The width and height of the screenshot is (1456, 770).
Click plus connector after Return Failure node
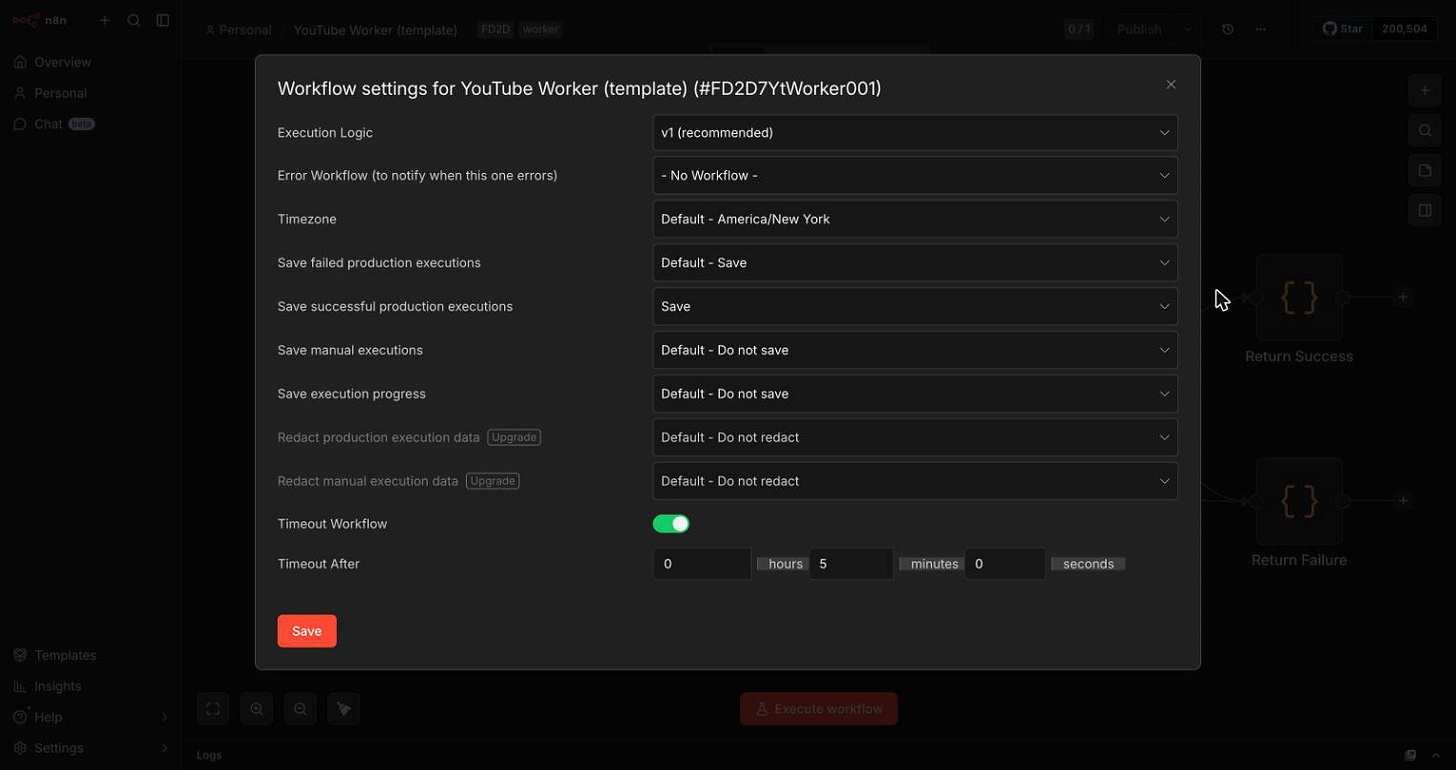1403,501
